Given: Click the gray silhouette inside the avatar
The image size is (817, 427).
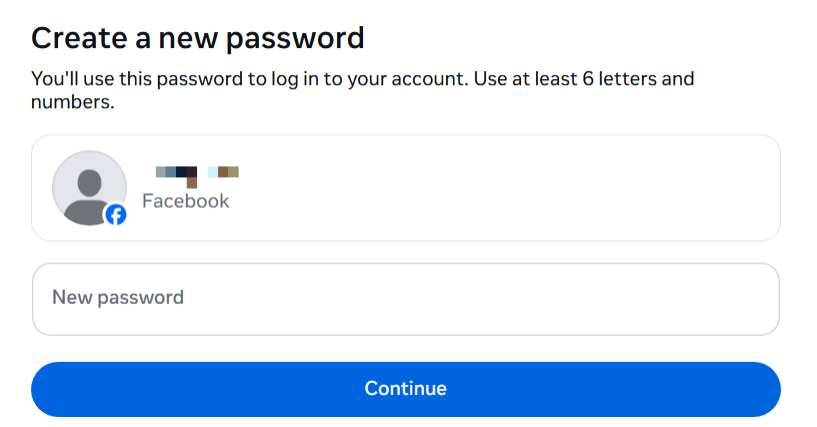Looking at the screenshot, I should [x=89, y=192].
